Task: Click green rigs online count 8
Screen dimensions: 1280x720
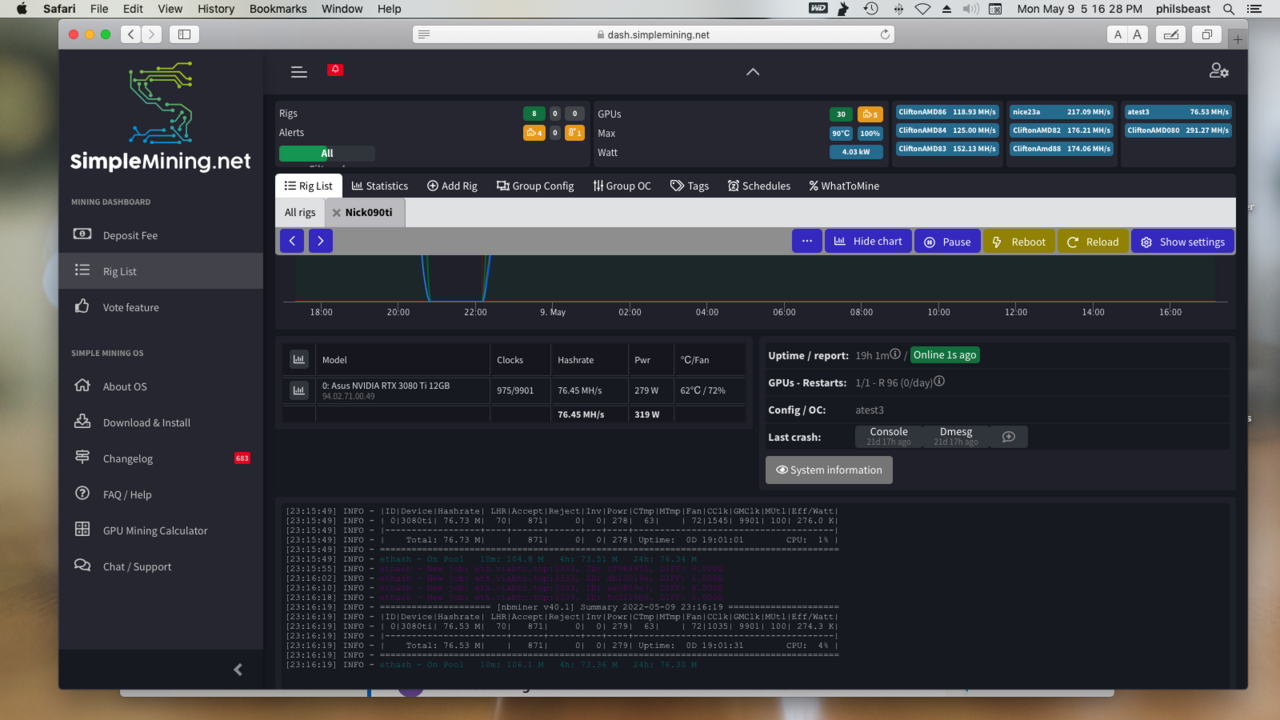Action: (x=534, y=114)
